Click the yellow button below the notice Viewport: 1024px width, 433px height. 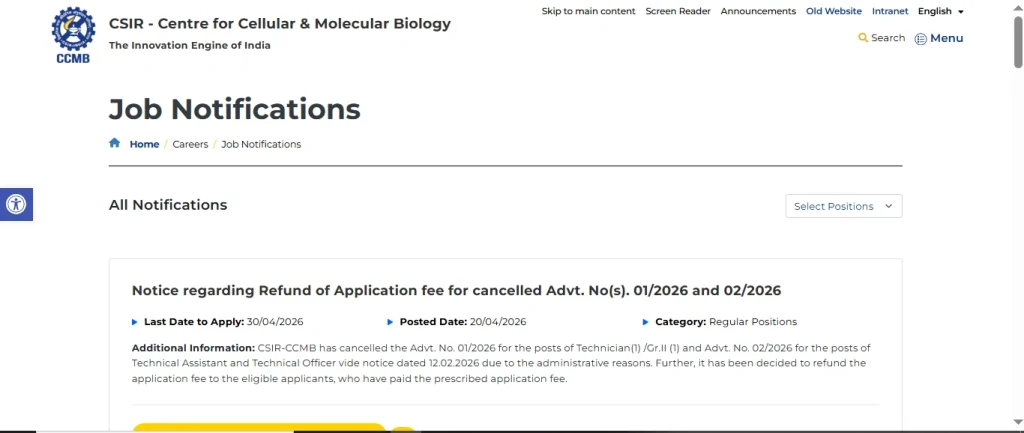(x=258, y=427)
